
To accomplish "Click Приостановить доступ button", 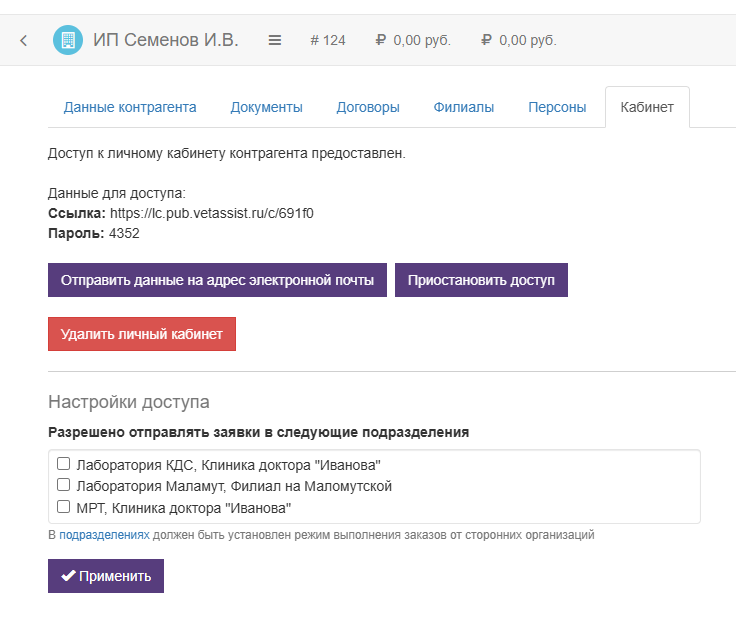I will 481,280.
